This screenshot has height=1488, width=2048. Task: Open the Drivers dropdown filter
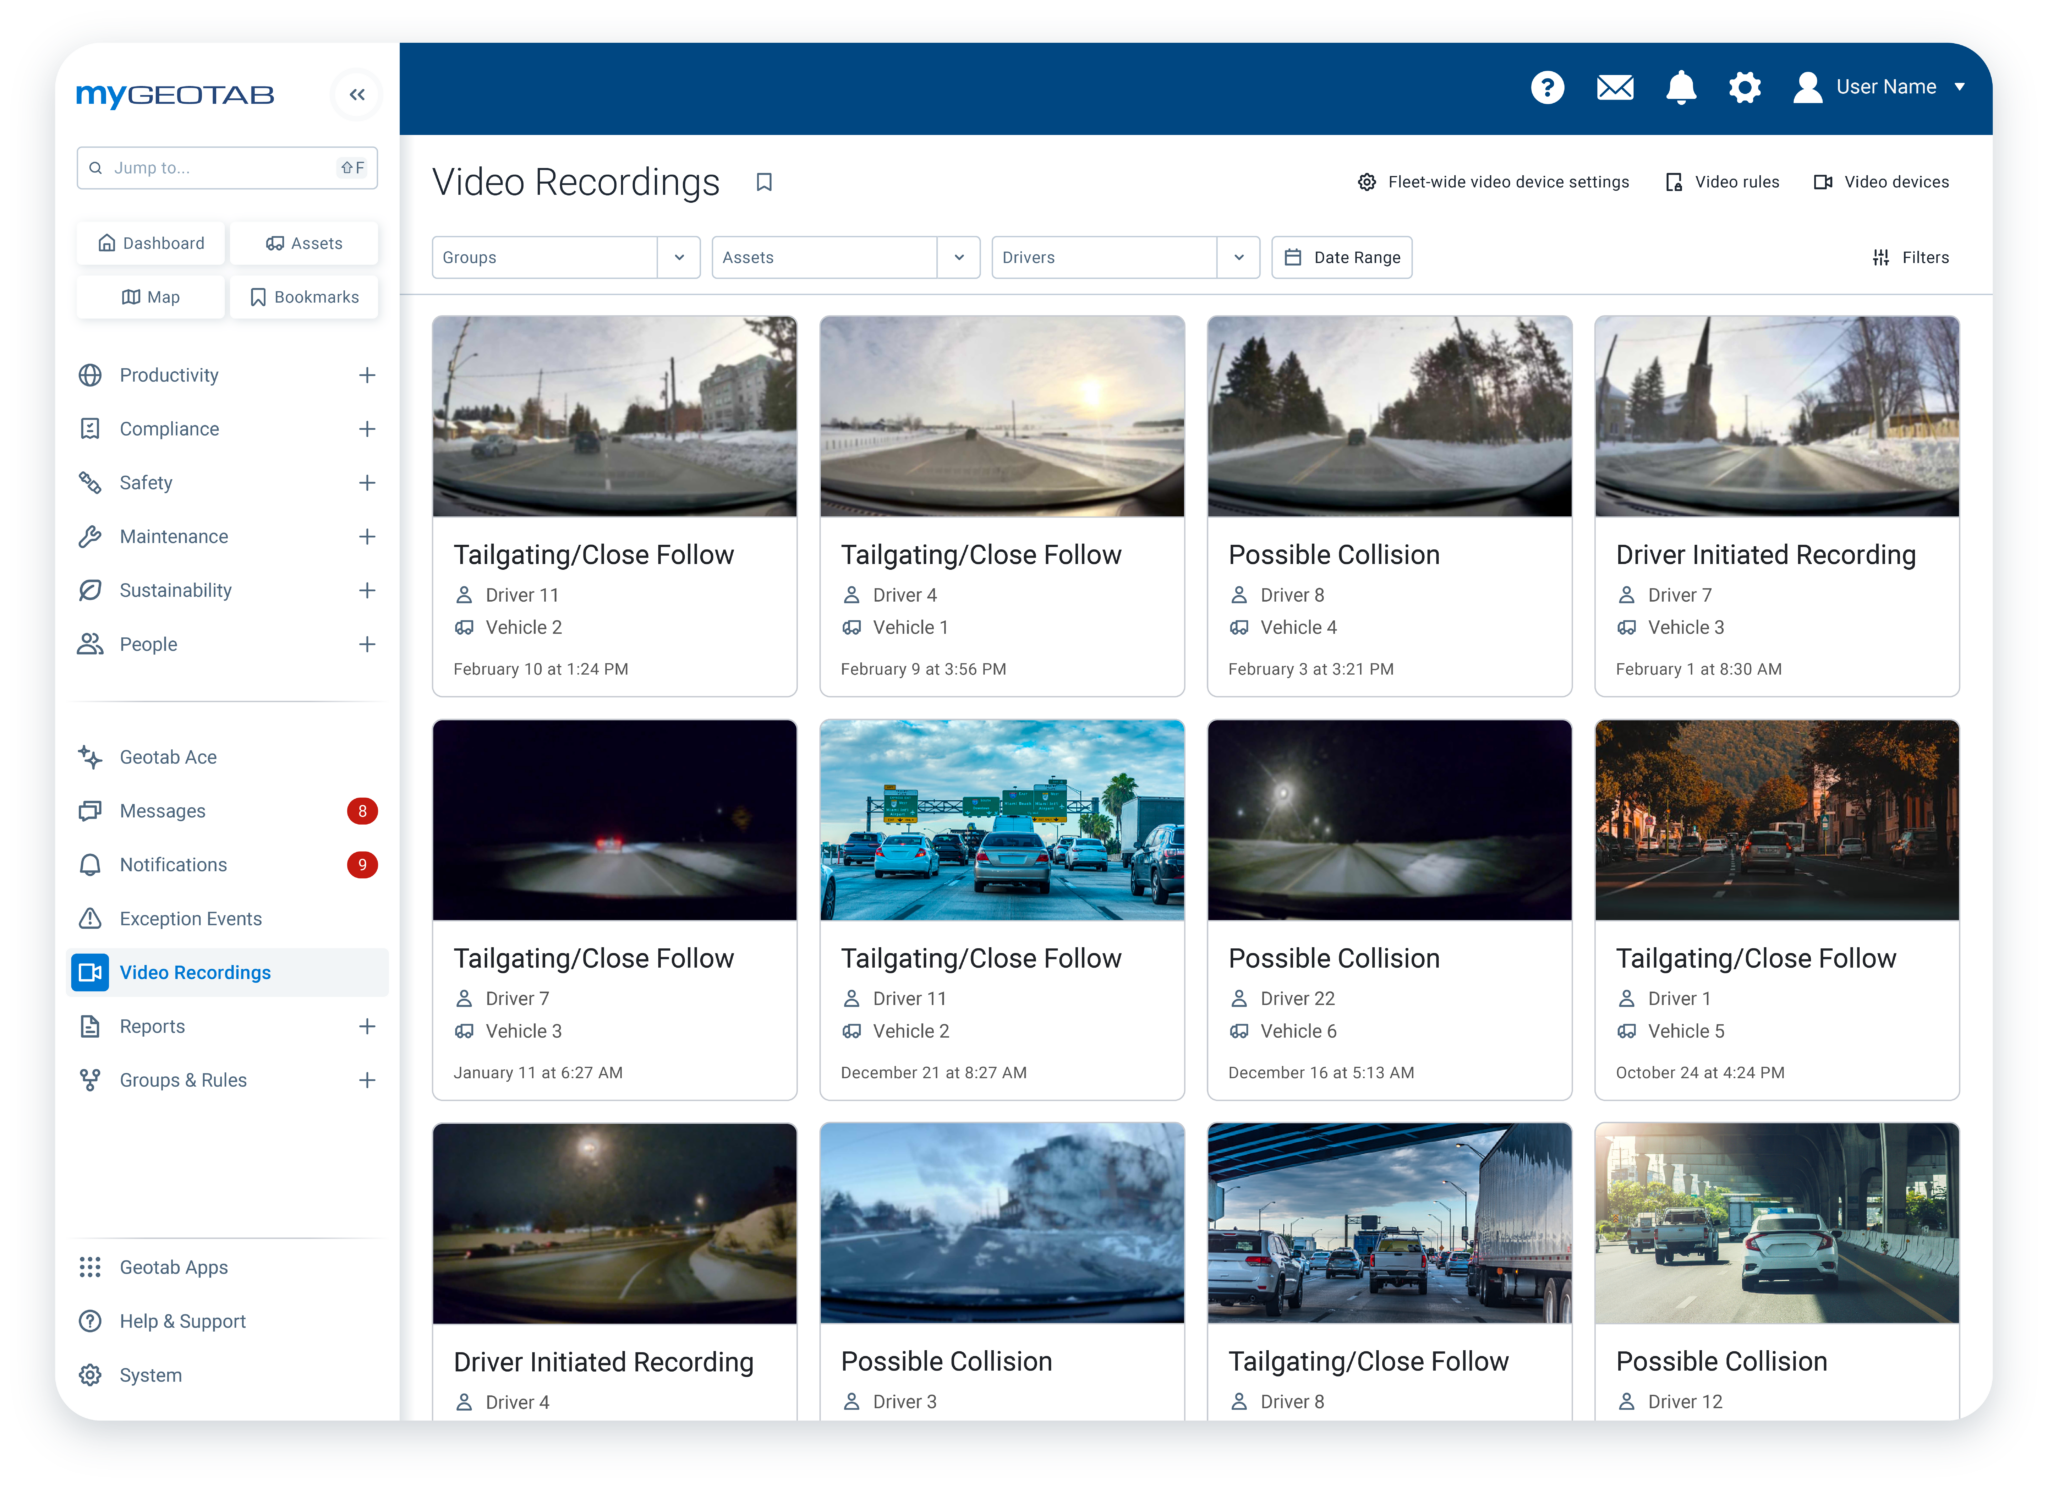1125,257
